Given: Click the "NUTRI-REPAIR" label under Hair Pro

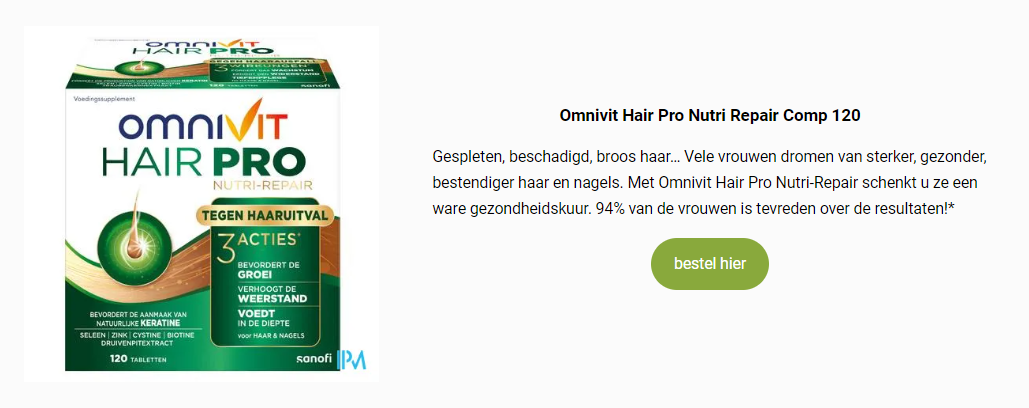Looking at the screenshot, I should [x=261, y=186].
